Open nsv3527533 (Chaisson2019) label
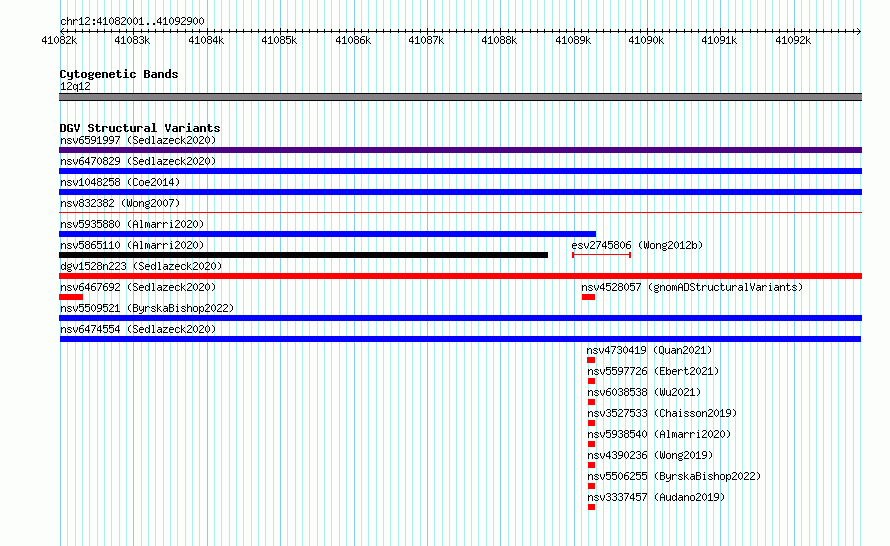 (662, 413)
